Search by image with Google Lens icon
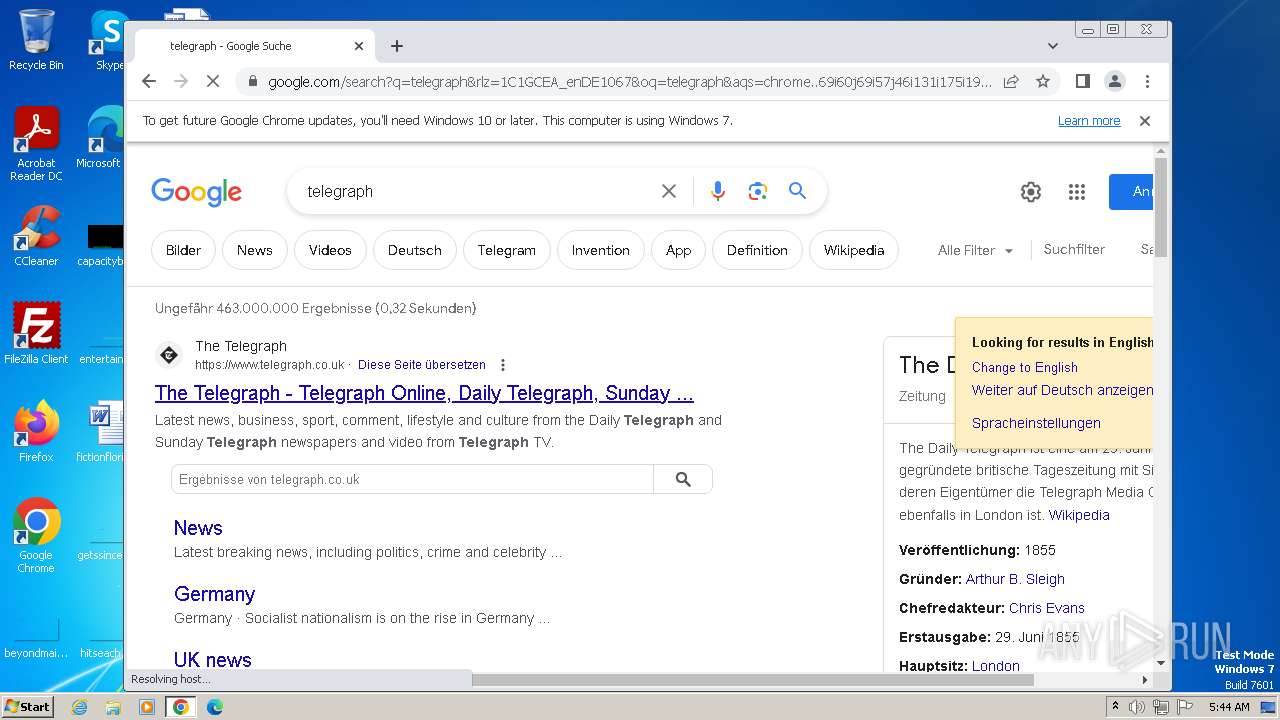This screenshot has width=1280, height=720. tap(757, 191)
